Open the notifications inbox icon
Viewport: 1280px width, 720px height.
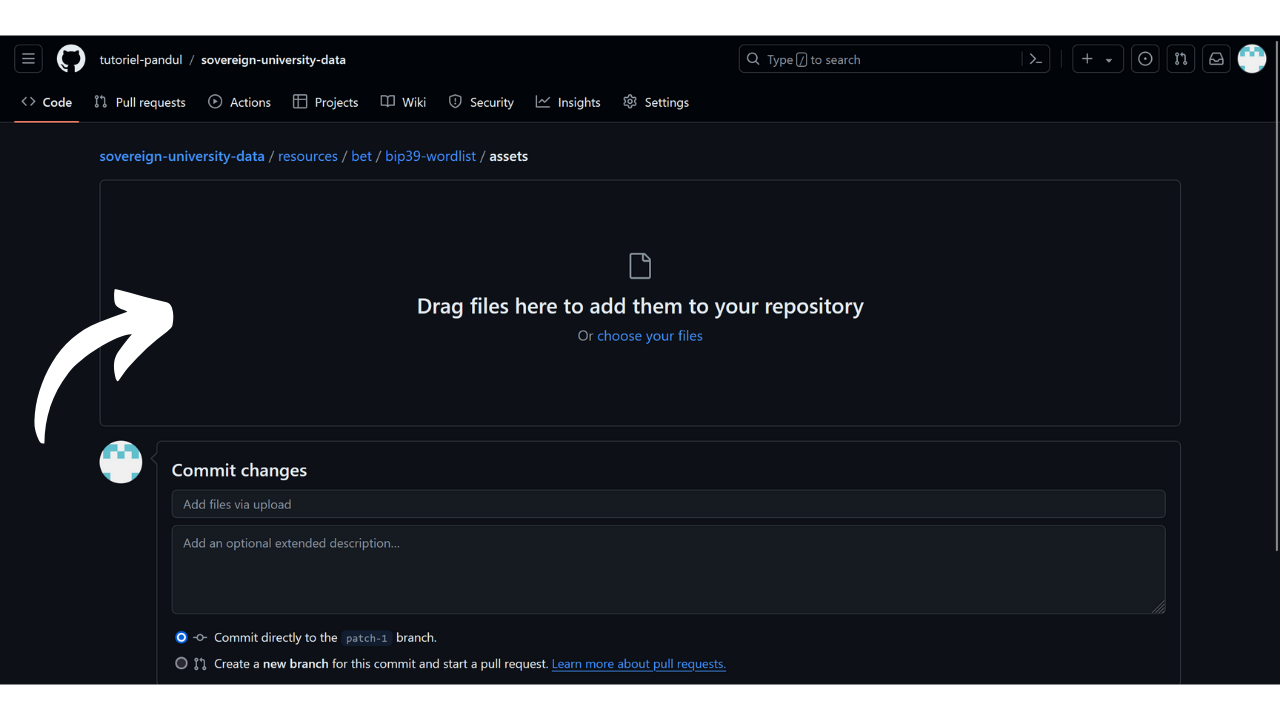tap(1216, 59)
